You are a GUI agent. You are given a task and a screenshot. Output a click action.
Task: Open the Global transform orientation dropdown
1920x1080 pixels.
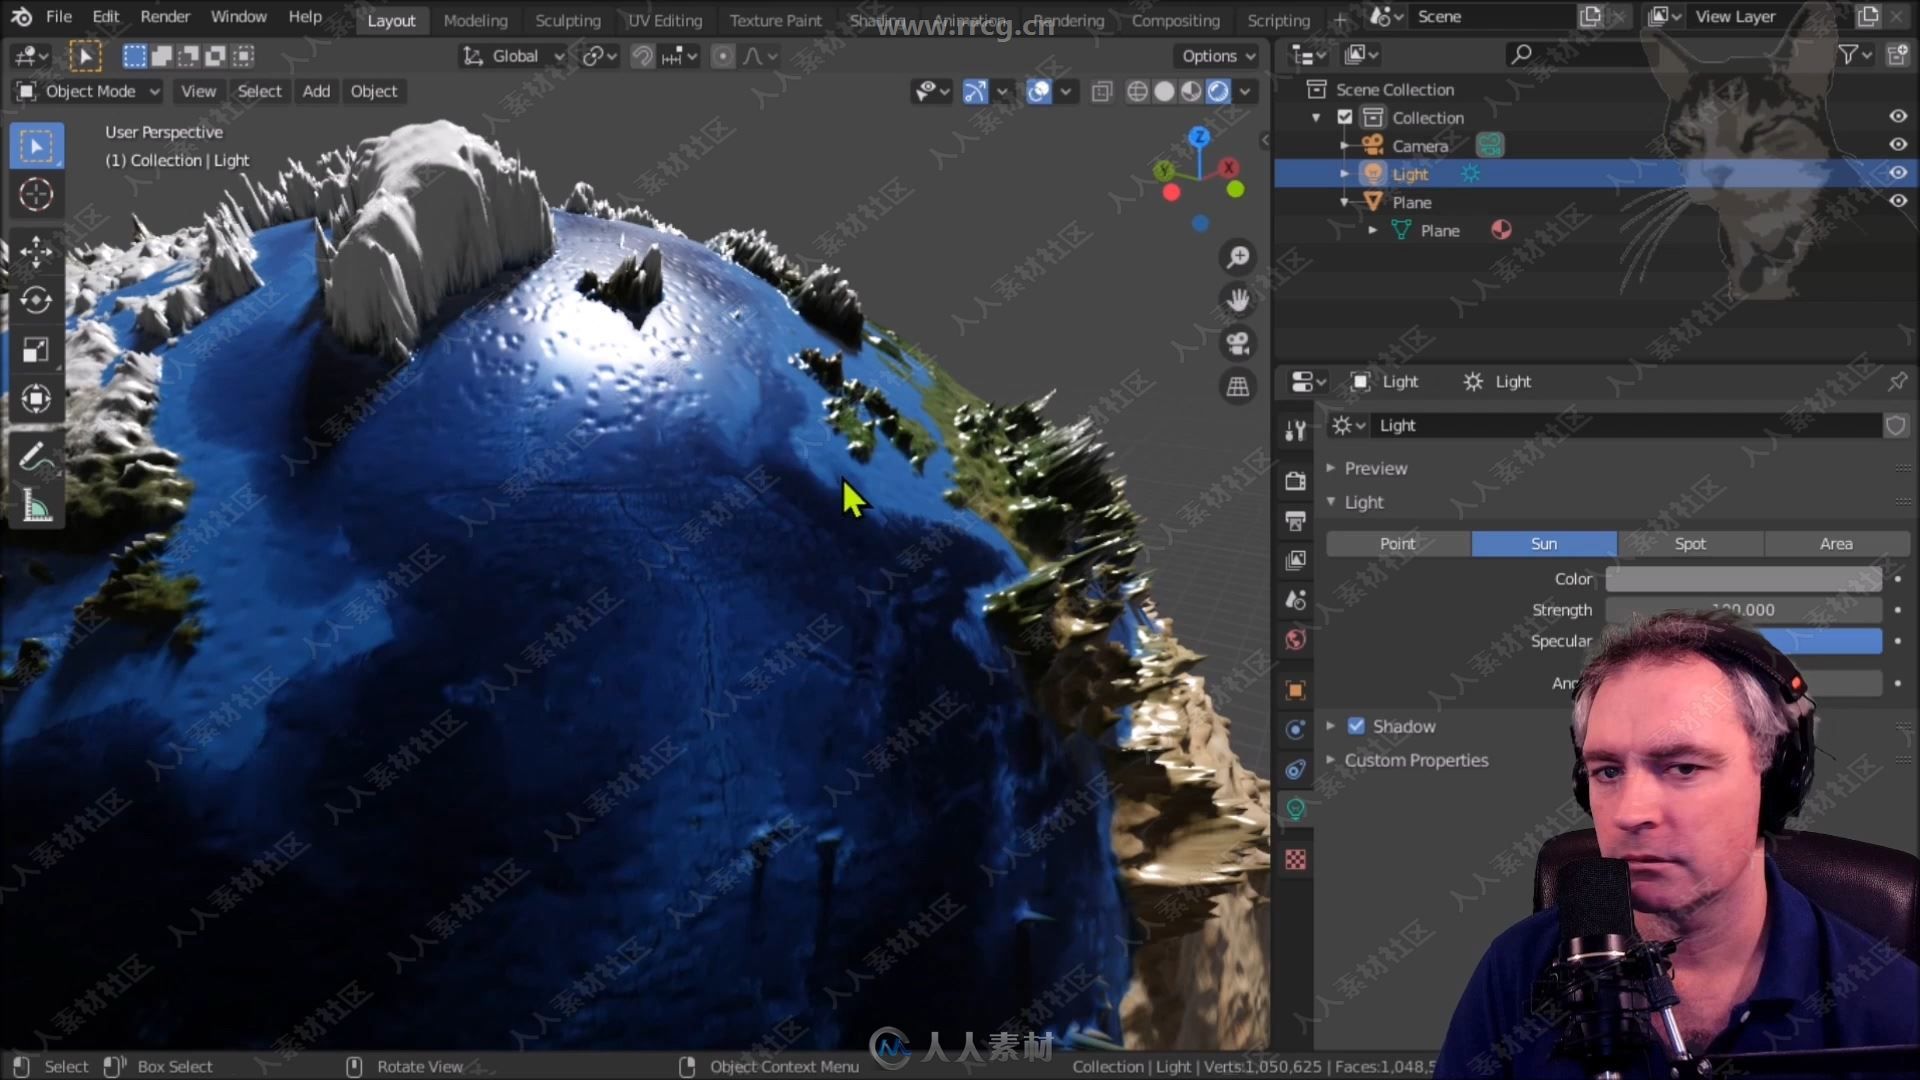click(514, 57)
